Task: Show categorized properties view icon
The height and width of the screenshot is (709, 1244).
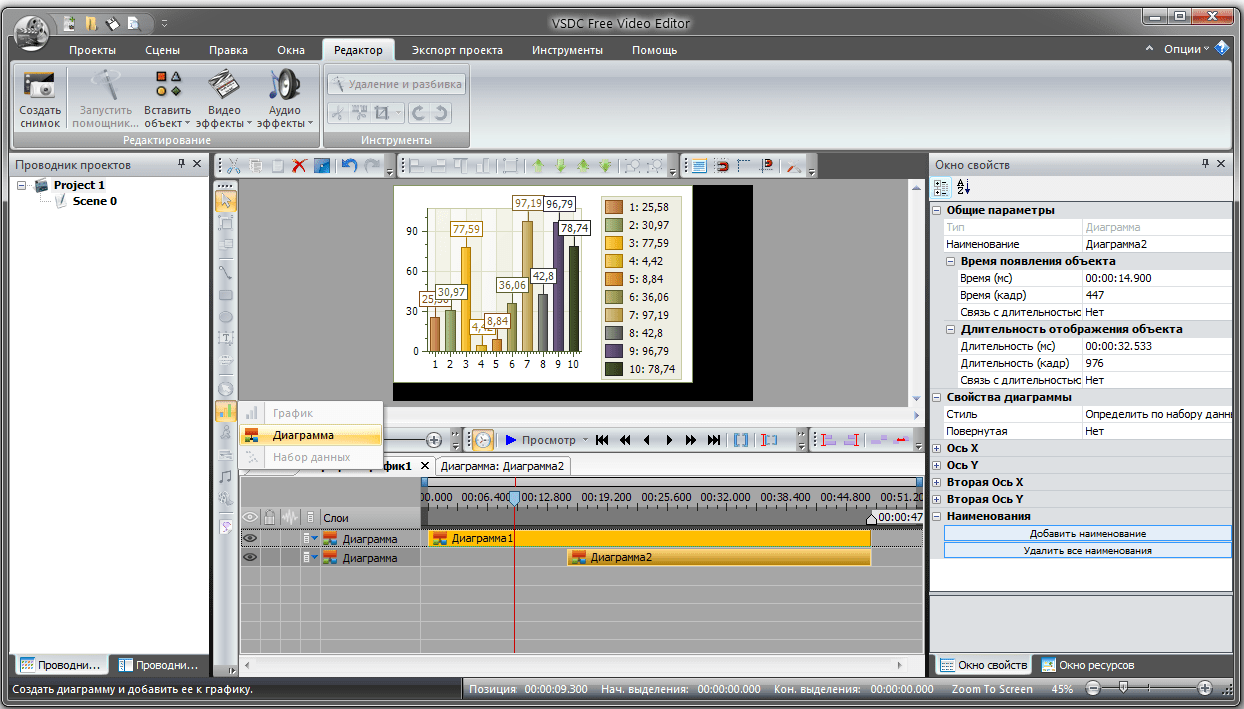Action: click(x=941, y=187)
